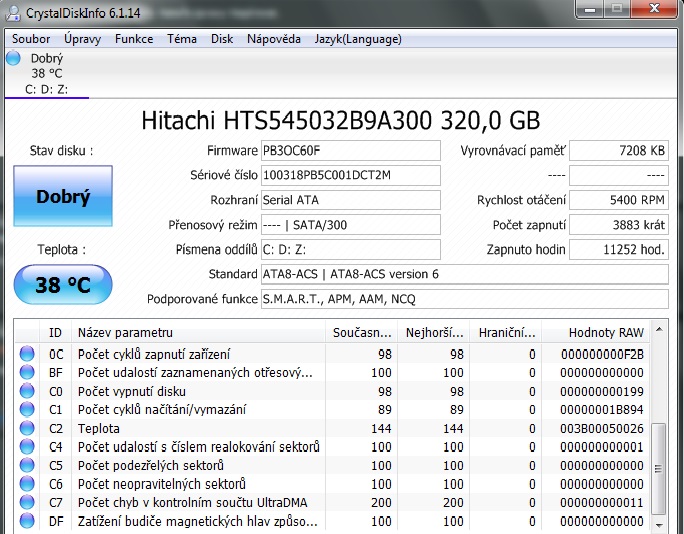Viewport: 684px width, 534px height.
Task: Click status orb beside attribute 0C
Action: (x=27, y=354)
